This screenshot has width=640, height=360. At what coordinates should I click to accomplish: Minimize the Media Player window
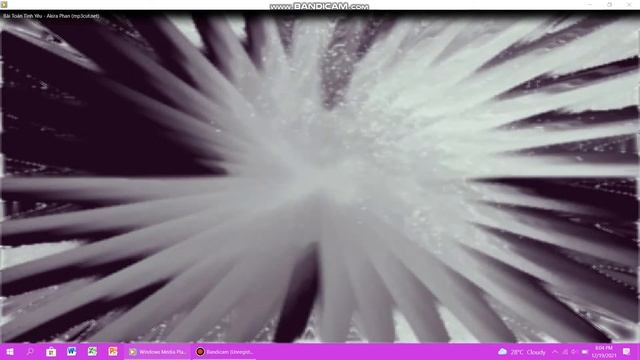[590, 4]
